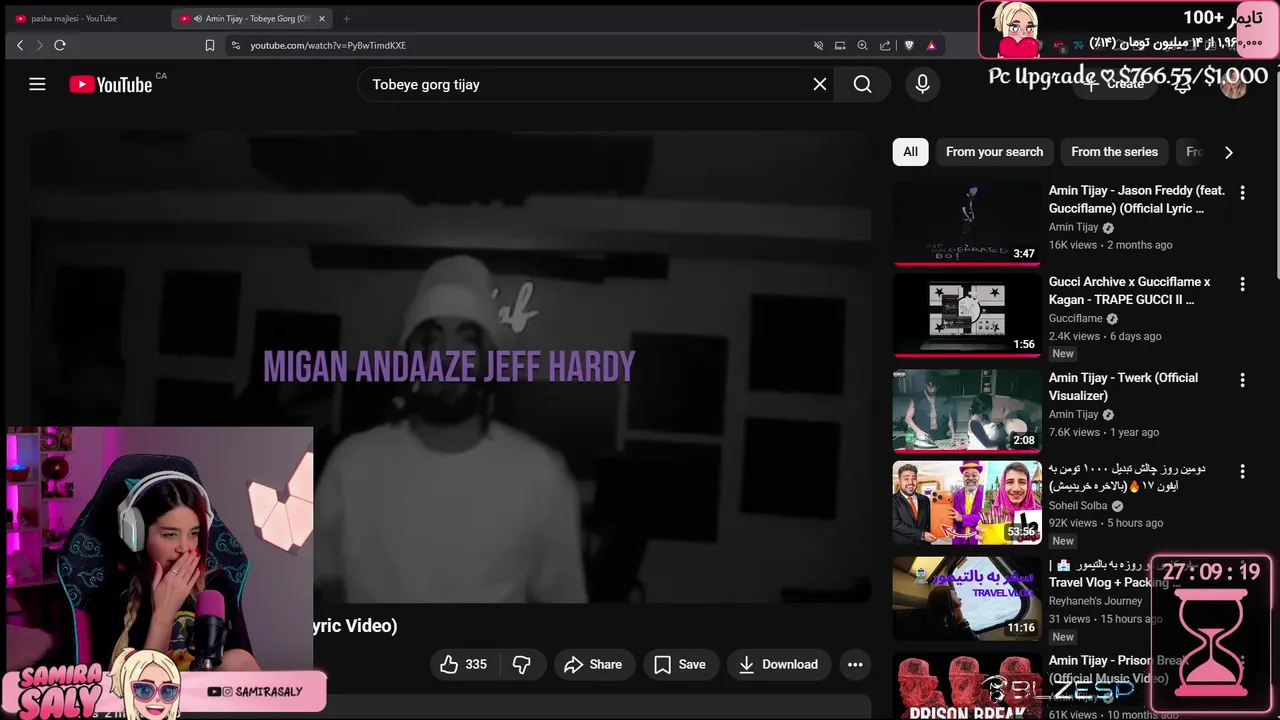Open the Soheil Solba channel link
1280x720 pixels.
(1078, 506)
